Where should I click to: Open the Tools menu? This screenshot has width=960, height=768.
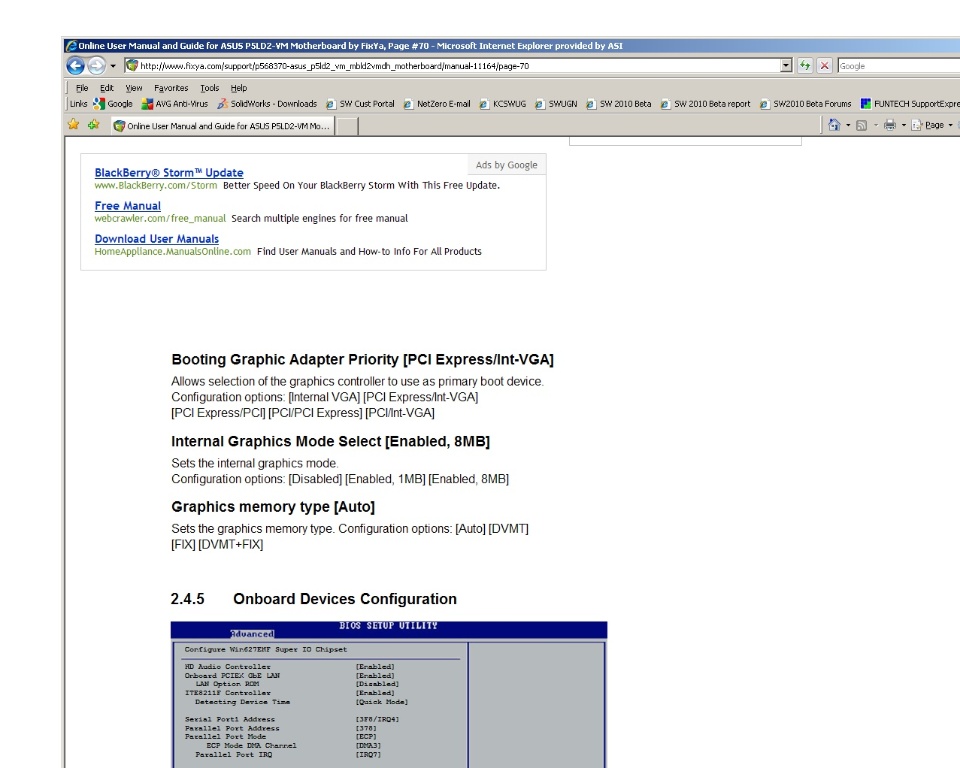tap(209, 88)
